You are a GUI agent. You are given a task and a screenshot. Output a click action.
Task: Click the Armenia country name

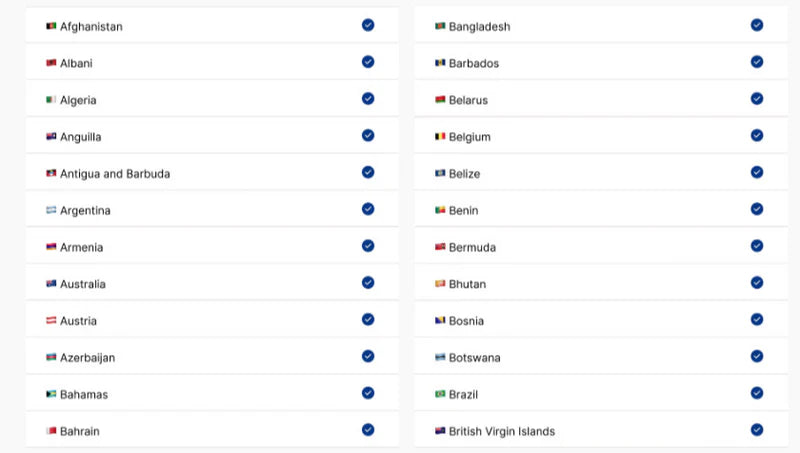pyautogui.click(x=81, y=247)
